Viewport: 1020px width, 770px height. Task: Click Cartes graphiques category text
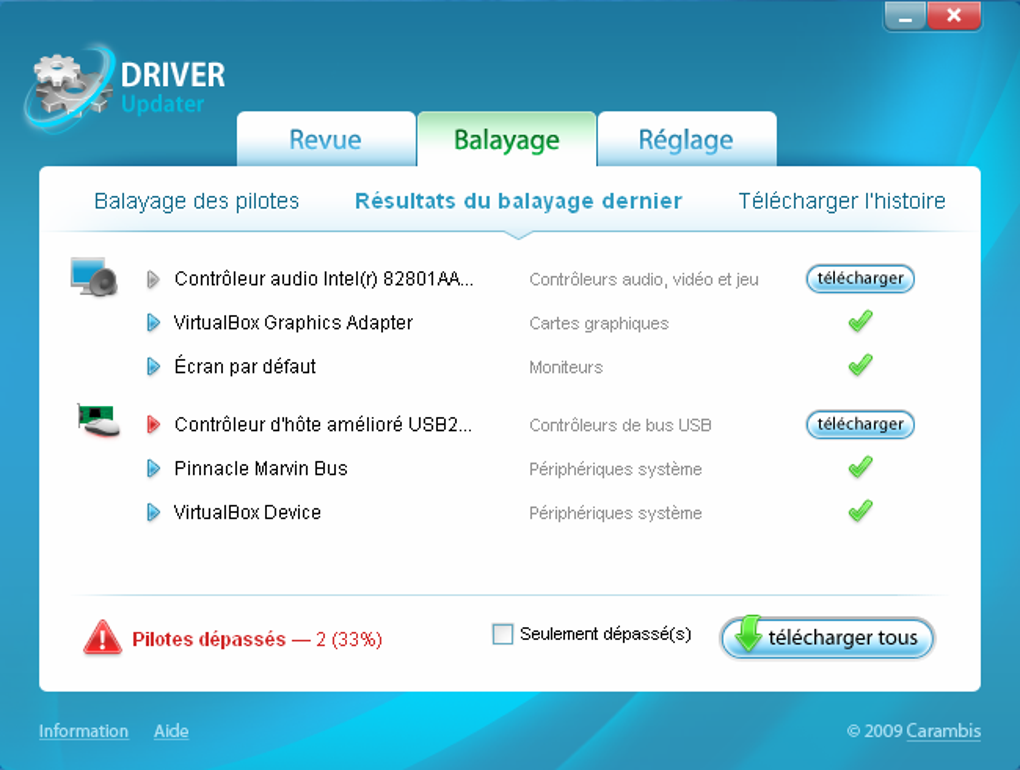click(599, 323)
